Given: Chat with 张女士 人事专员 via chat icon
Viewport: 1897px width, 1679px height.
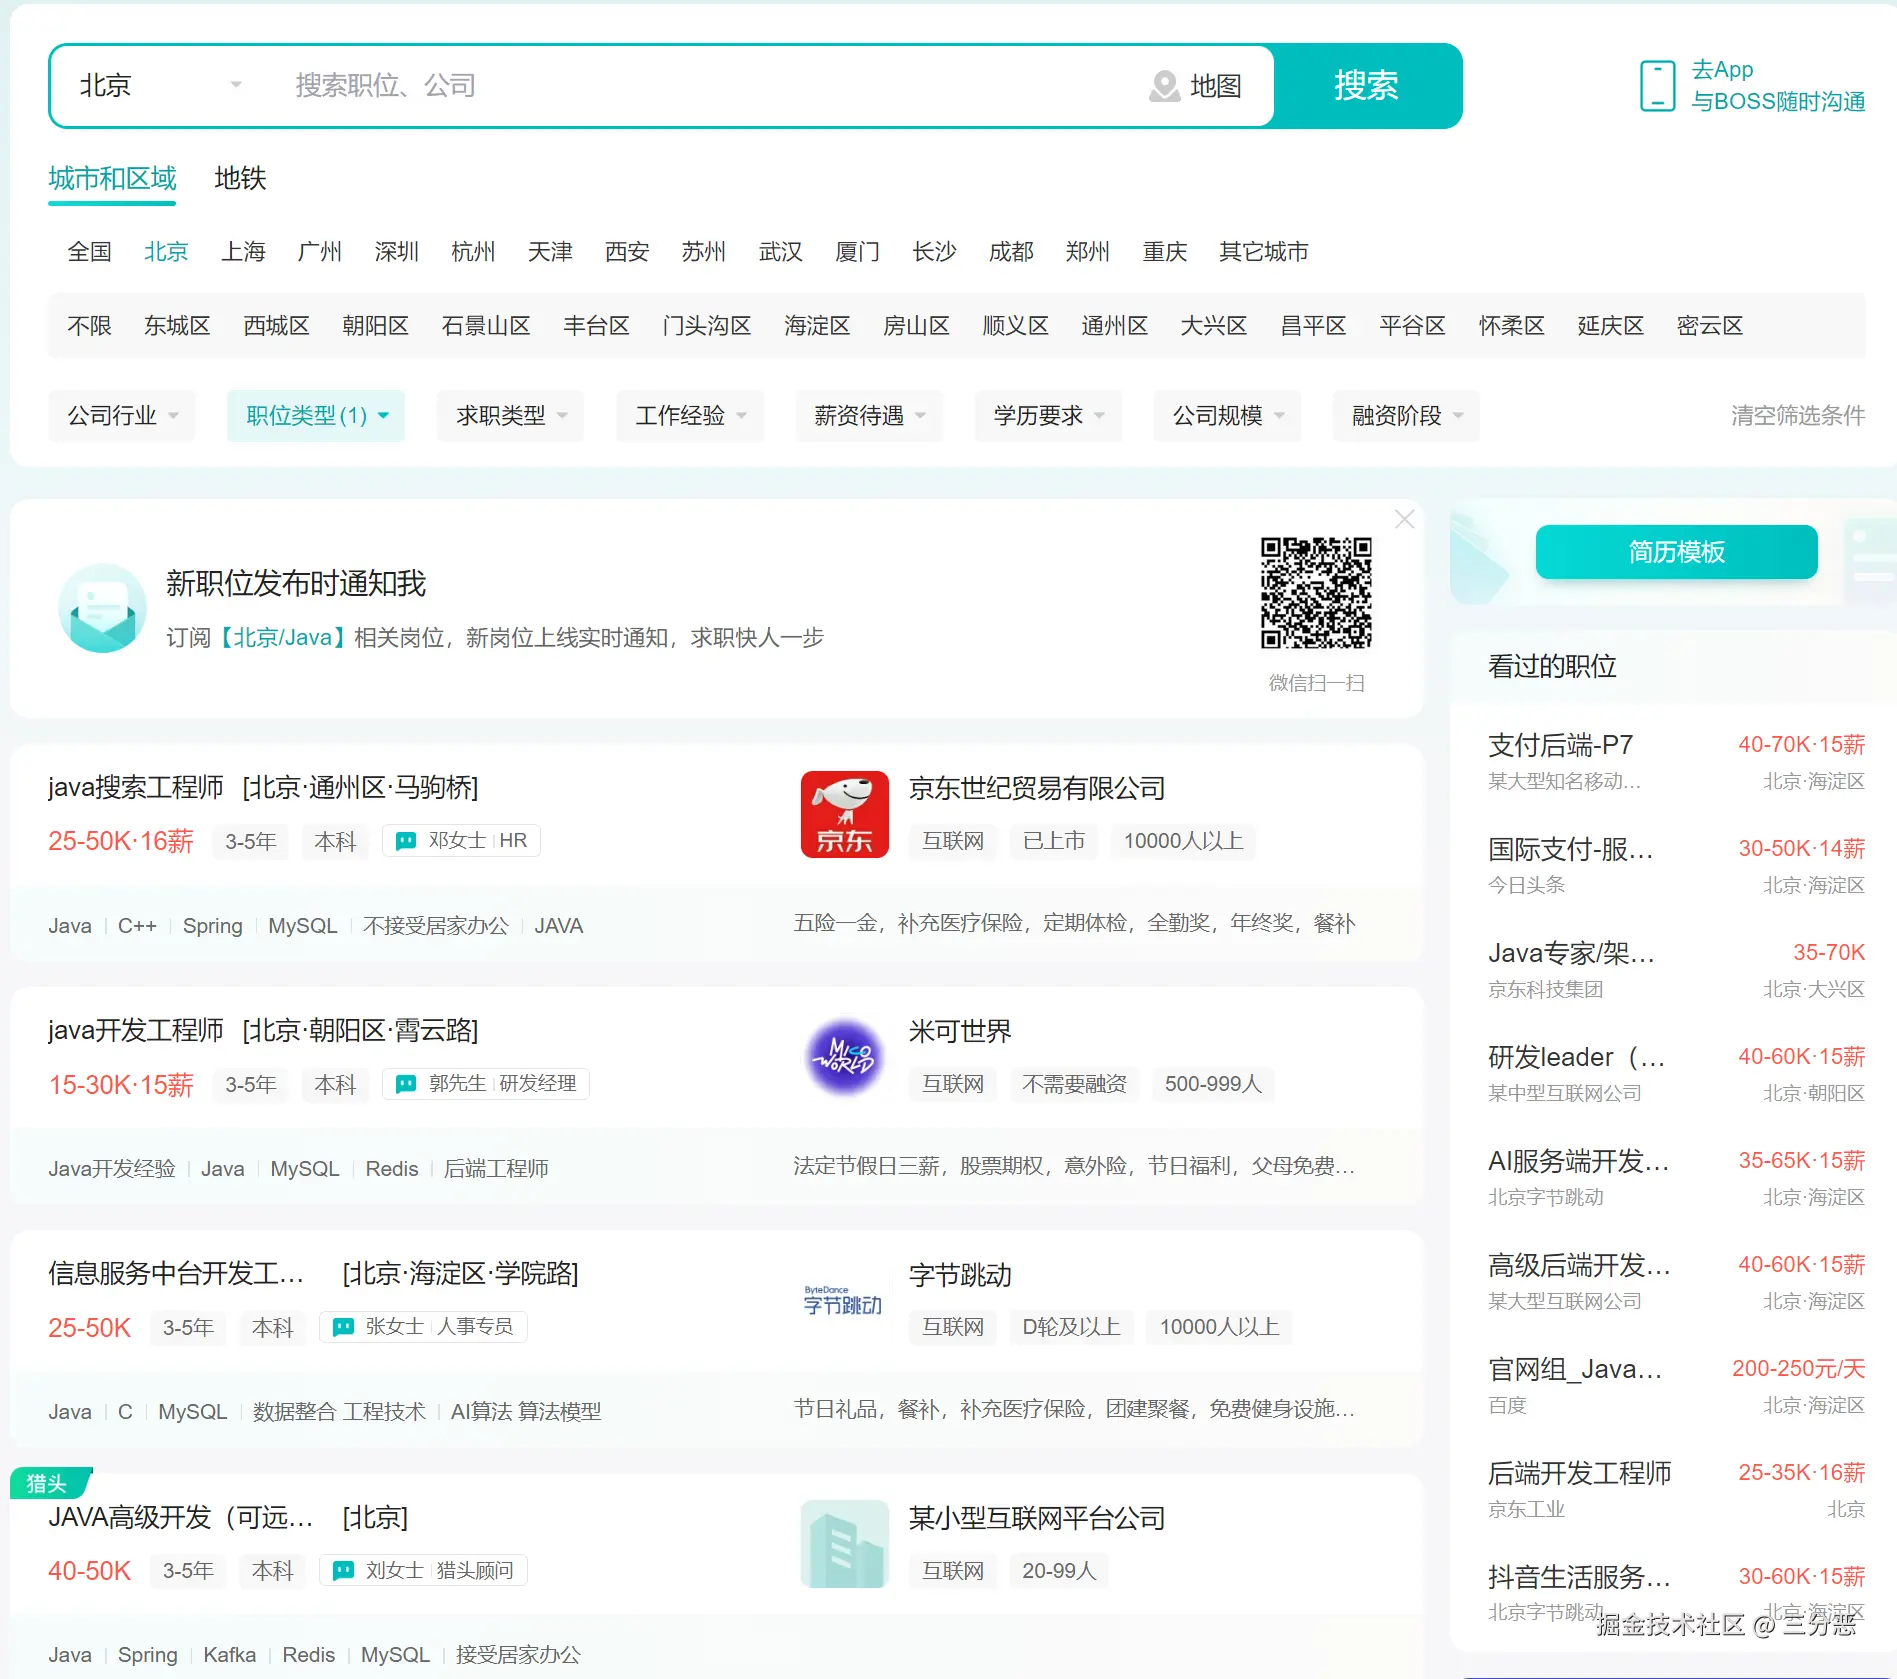Looking at the screenshot, I should pos(343,1327).
